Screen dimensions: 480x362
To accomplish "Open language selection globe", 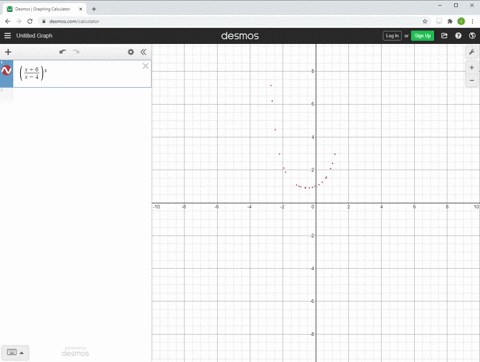I will (472, 36).
